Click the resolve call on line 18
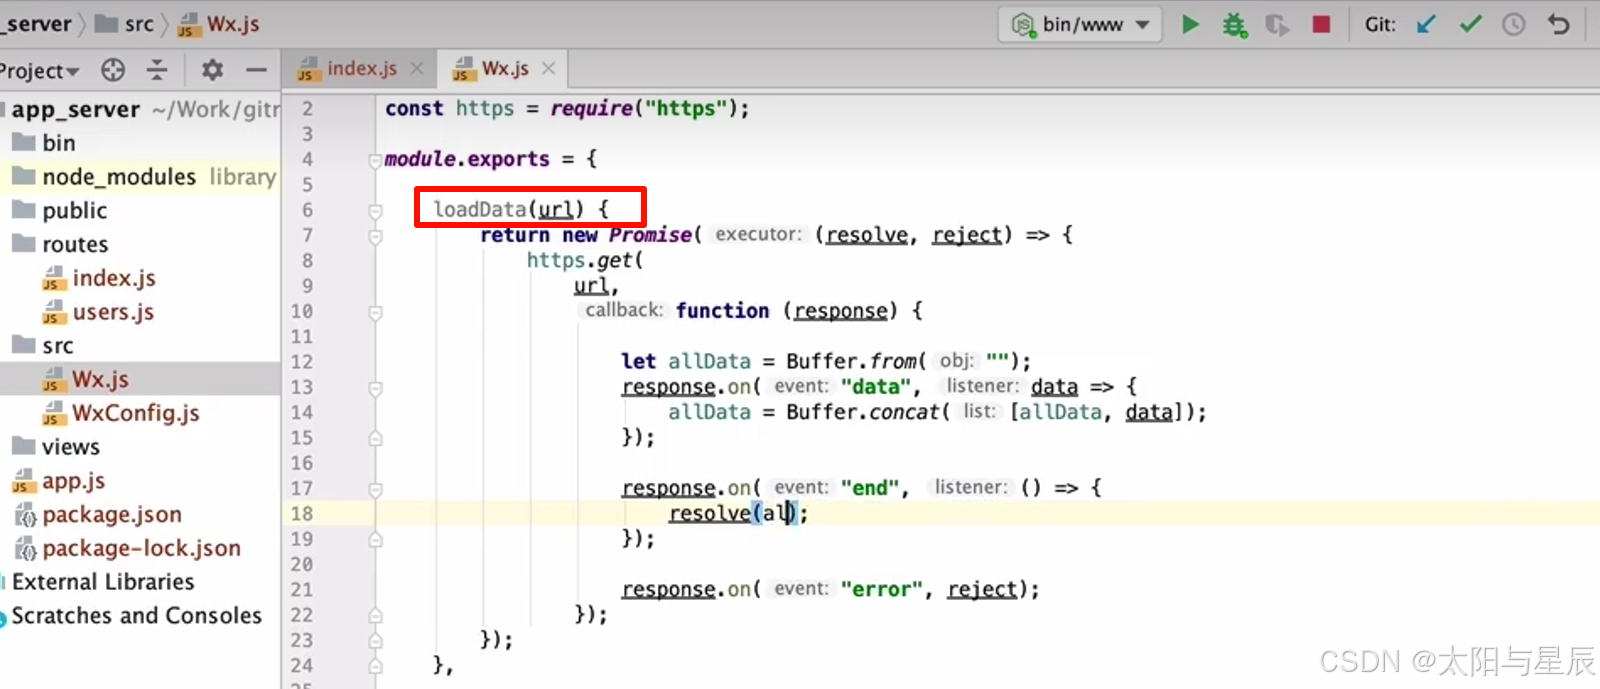 pos(709,513)
